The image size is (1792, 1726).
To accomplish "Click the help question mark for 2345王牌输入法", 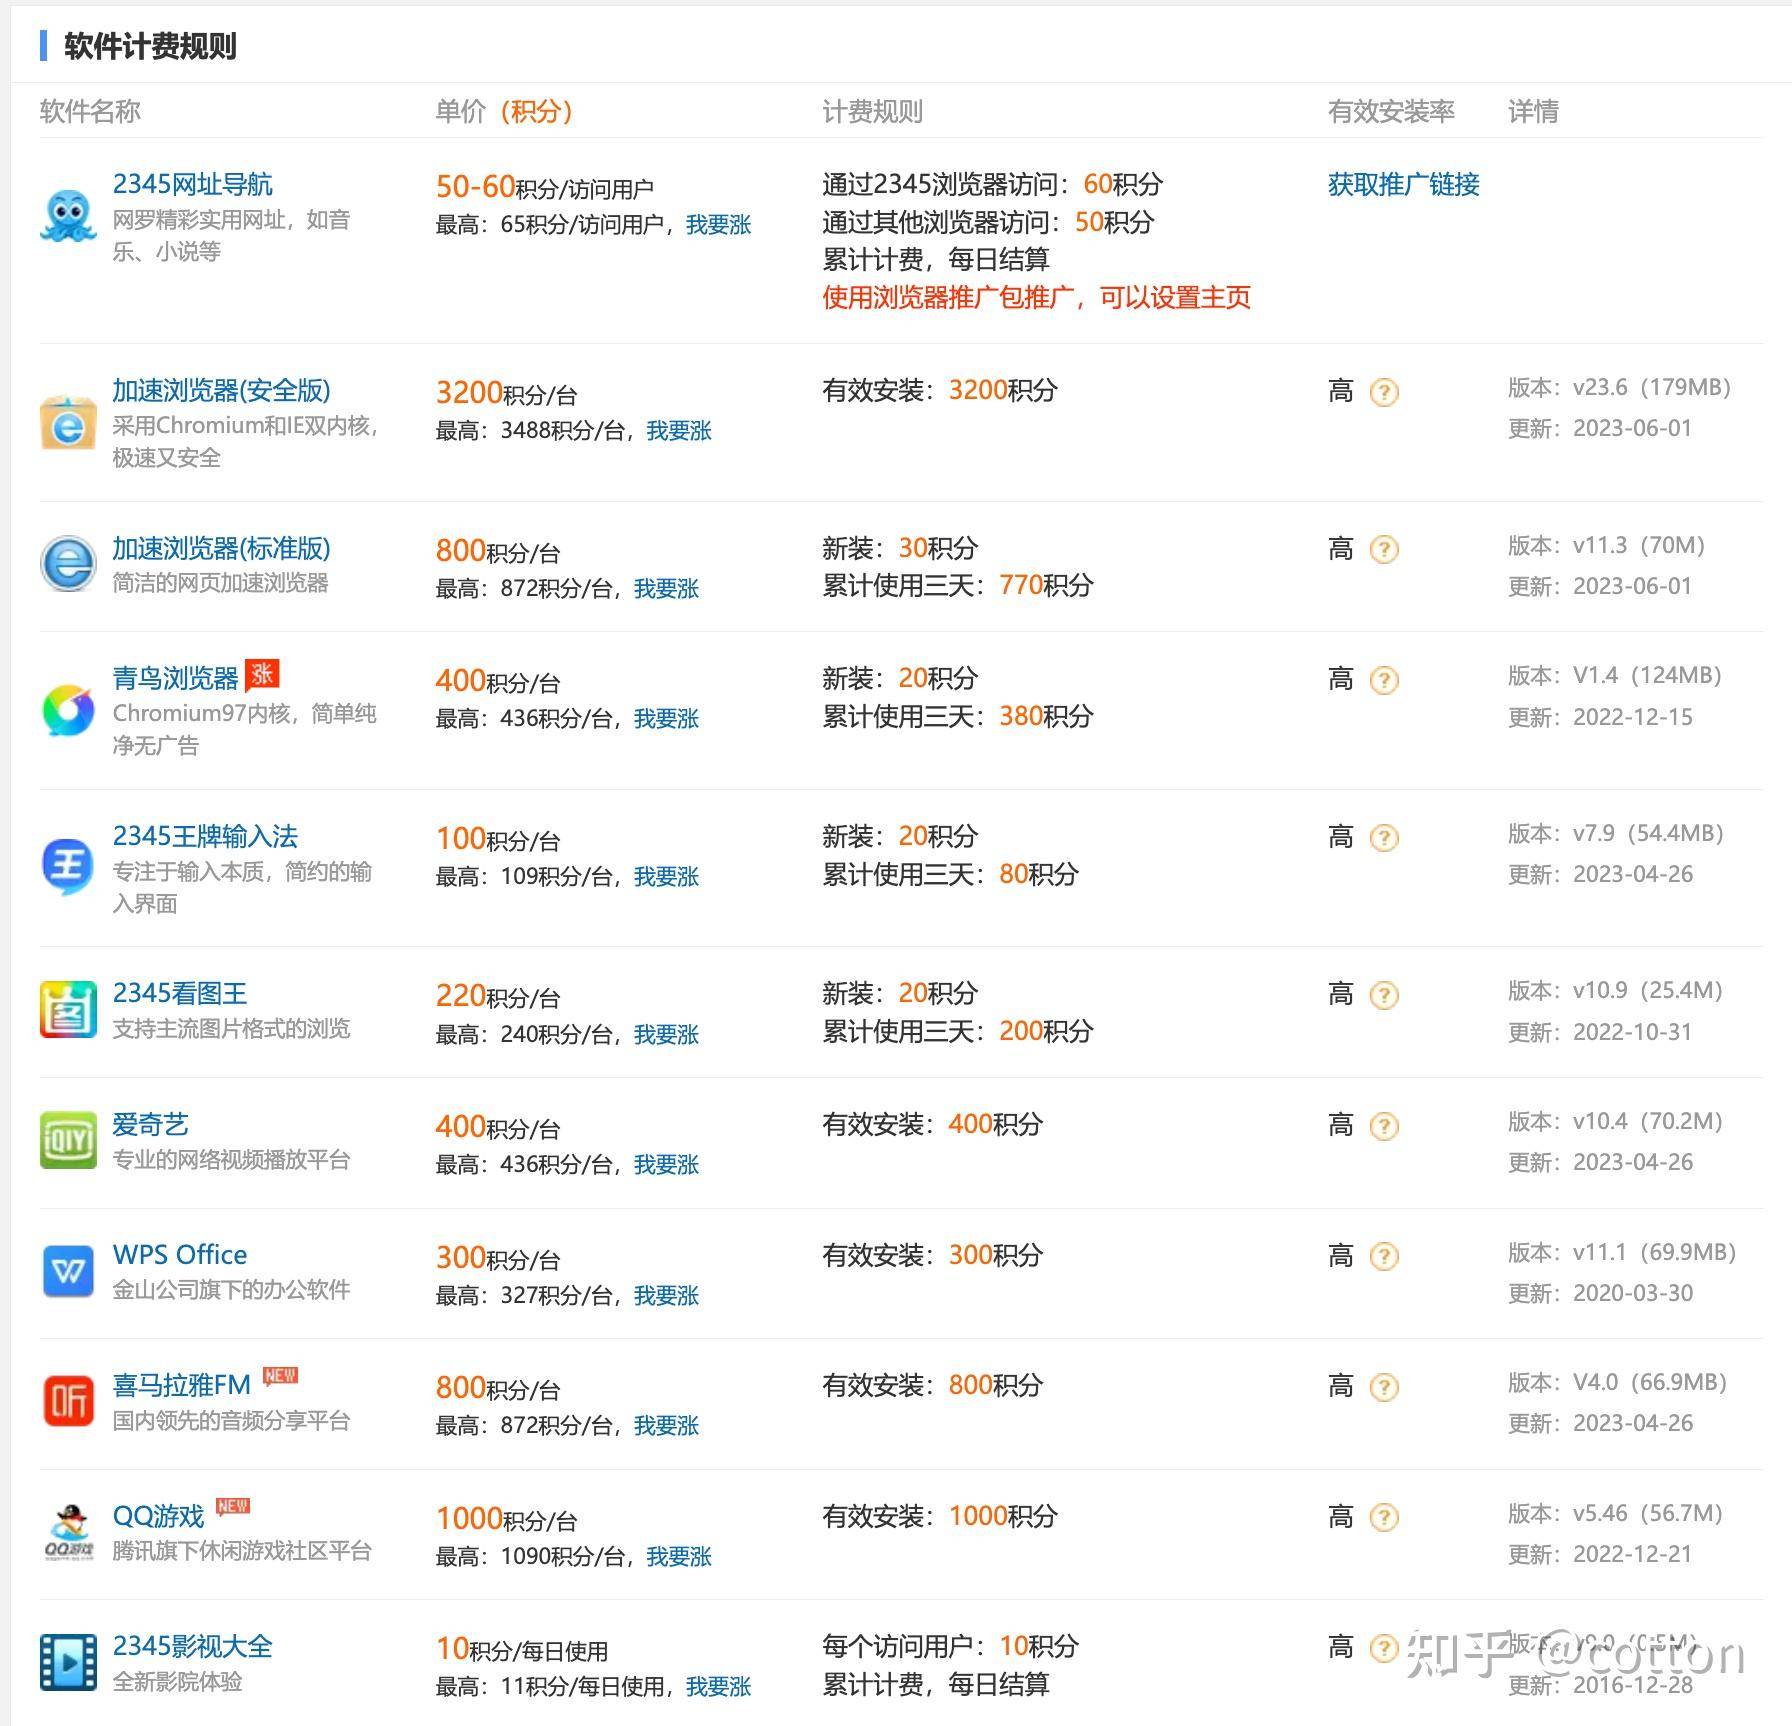I will [x=1384, y=838].
